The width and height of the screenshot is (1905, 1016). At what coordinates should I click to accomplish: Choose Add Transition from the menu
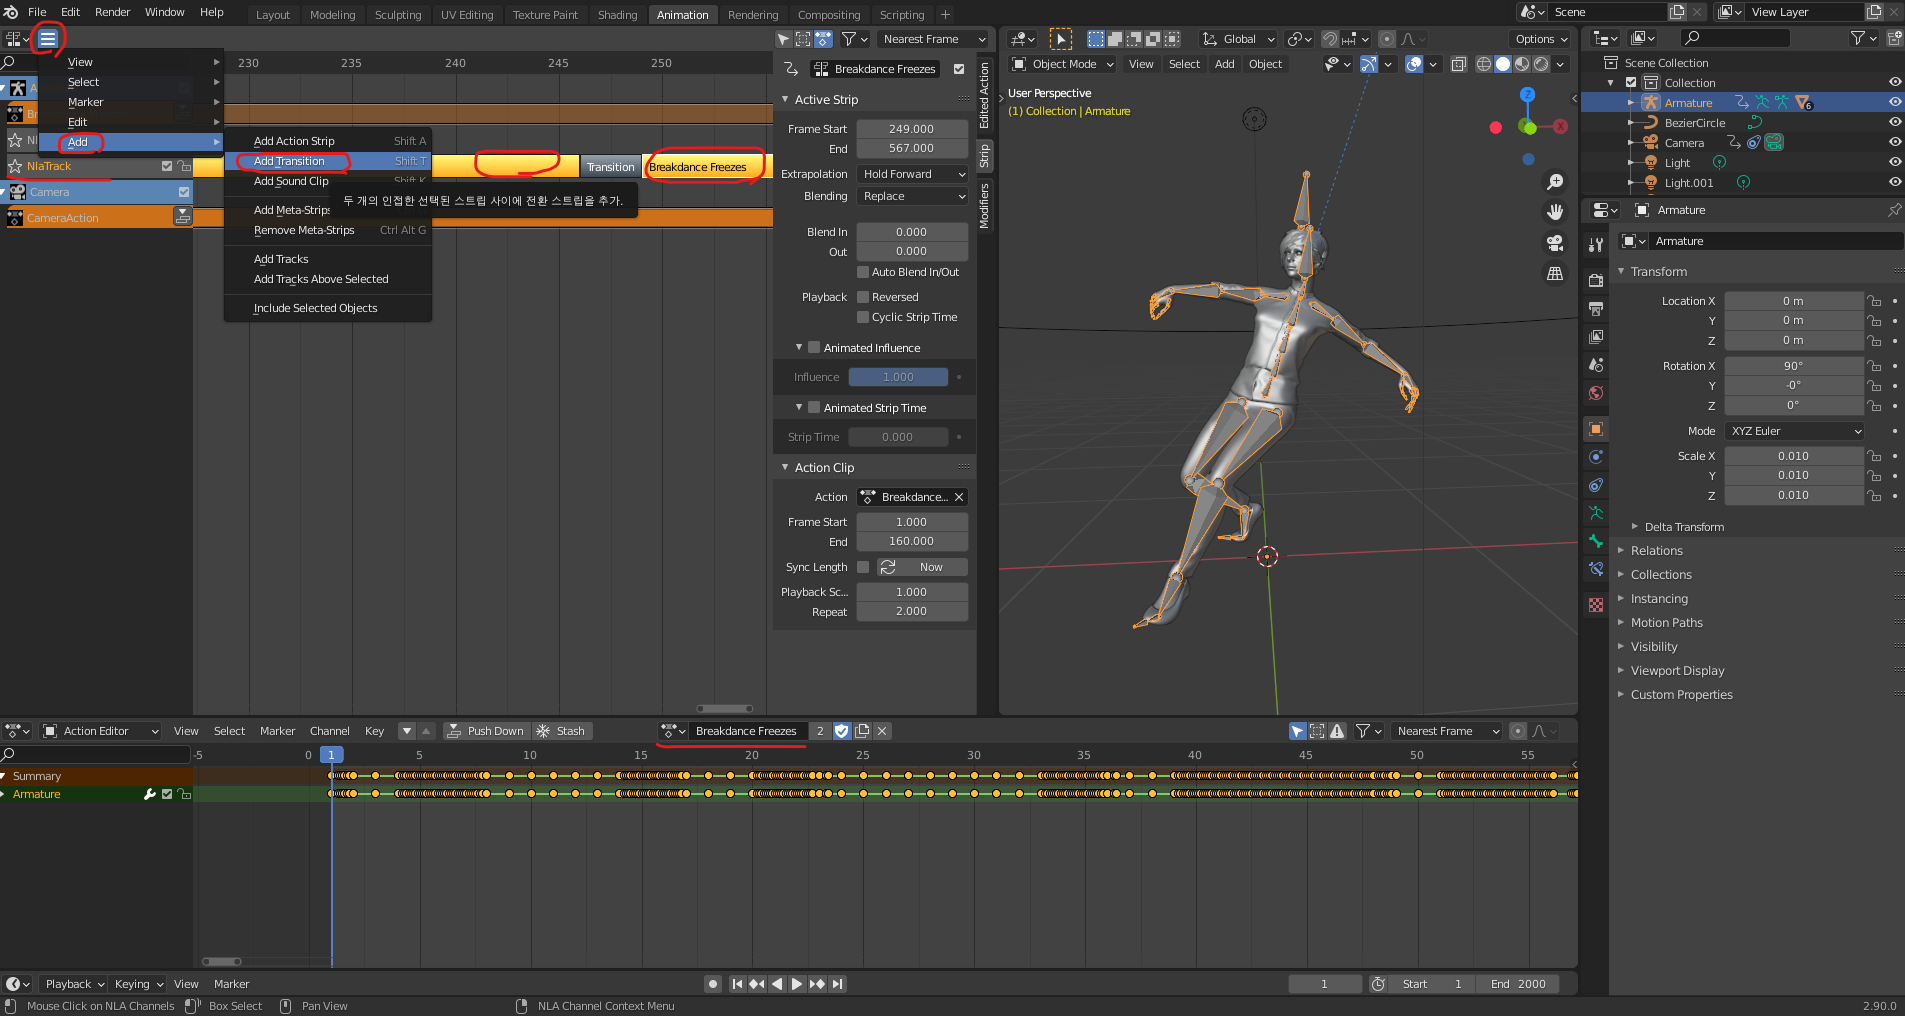click(x=289, y=161)
